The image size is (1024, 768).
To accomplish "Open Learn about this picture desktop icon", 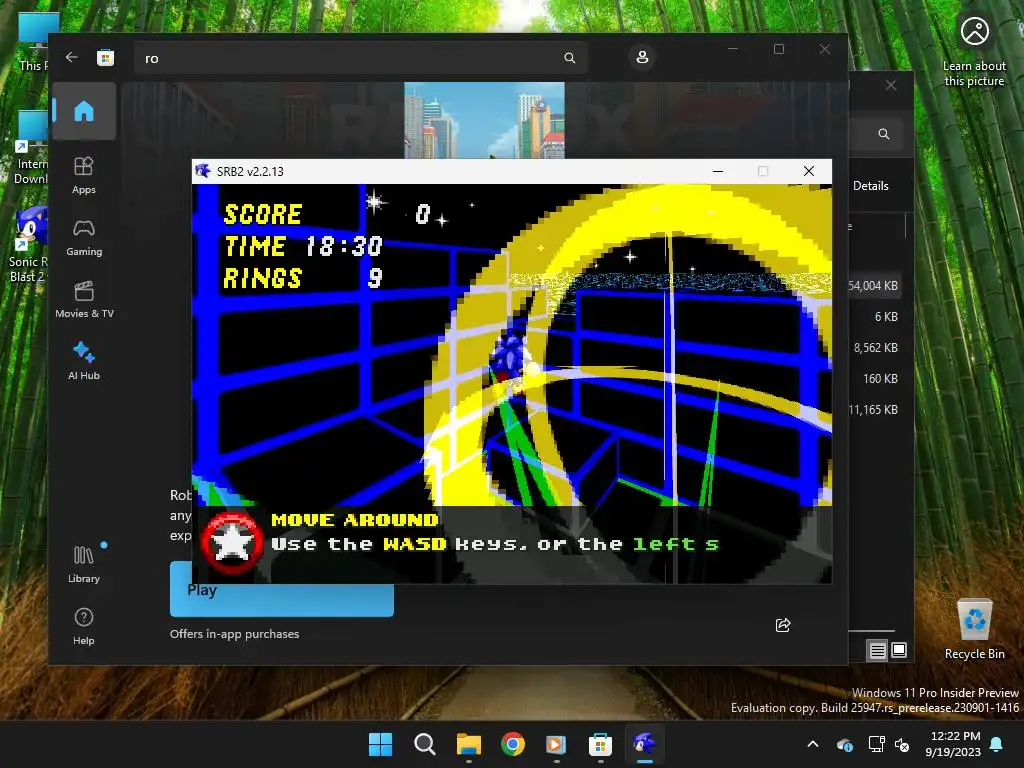I will (974, 51).
